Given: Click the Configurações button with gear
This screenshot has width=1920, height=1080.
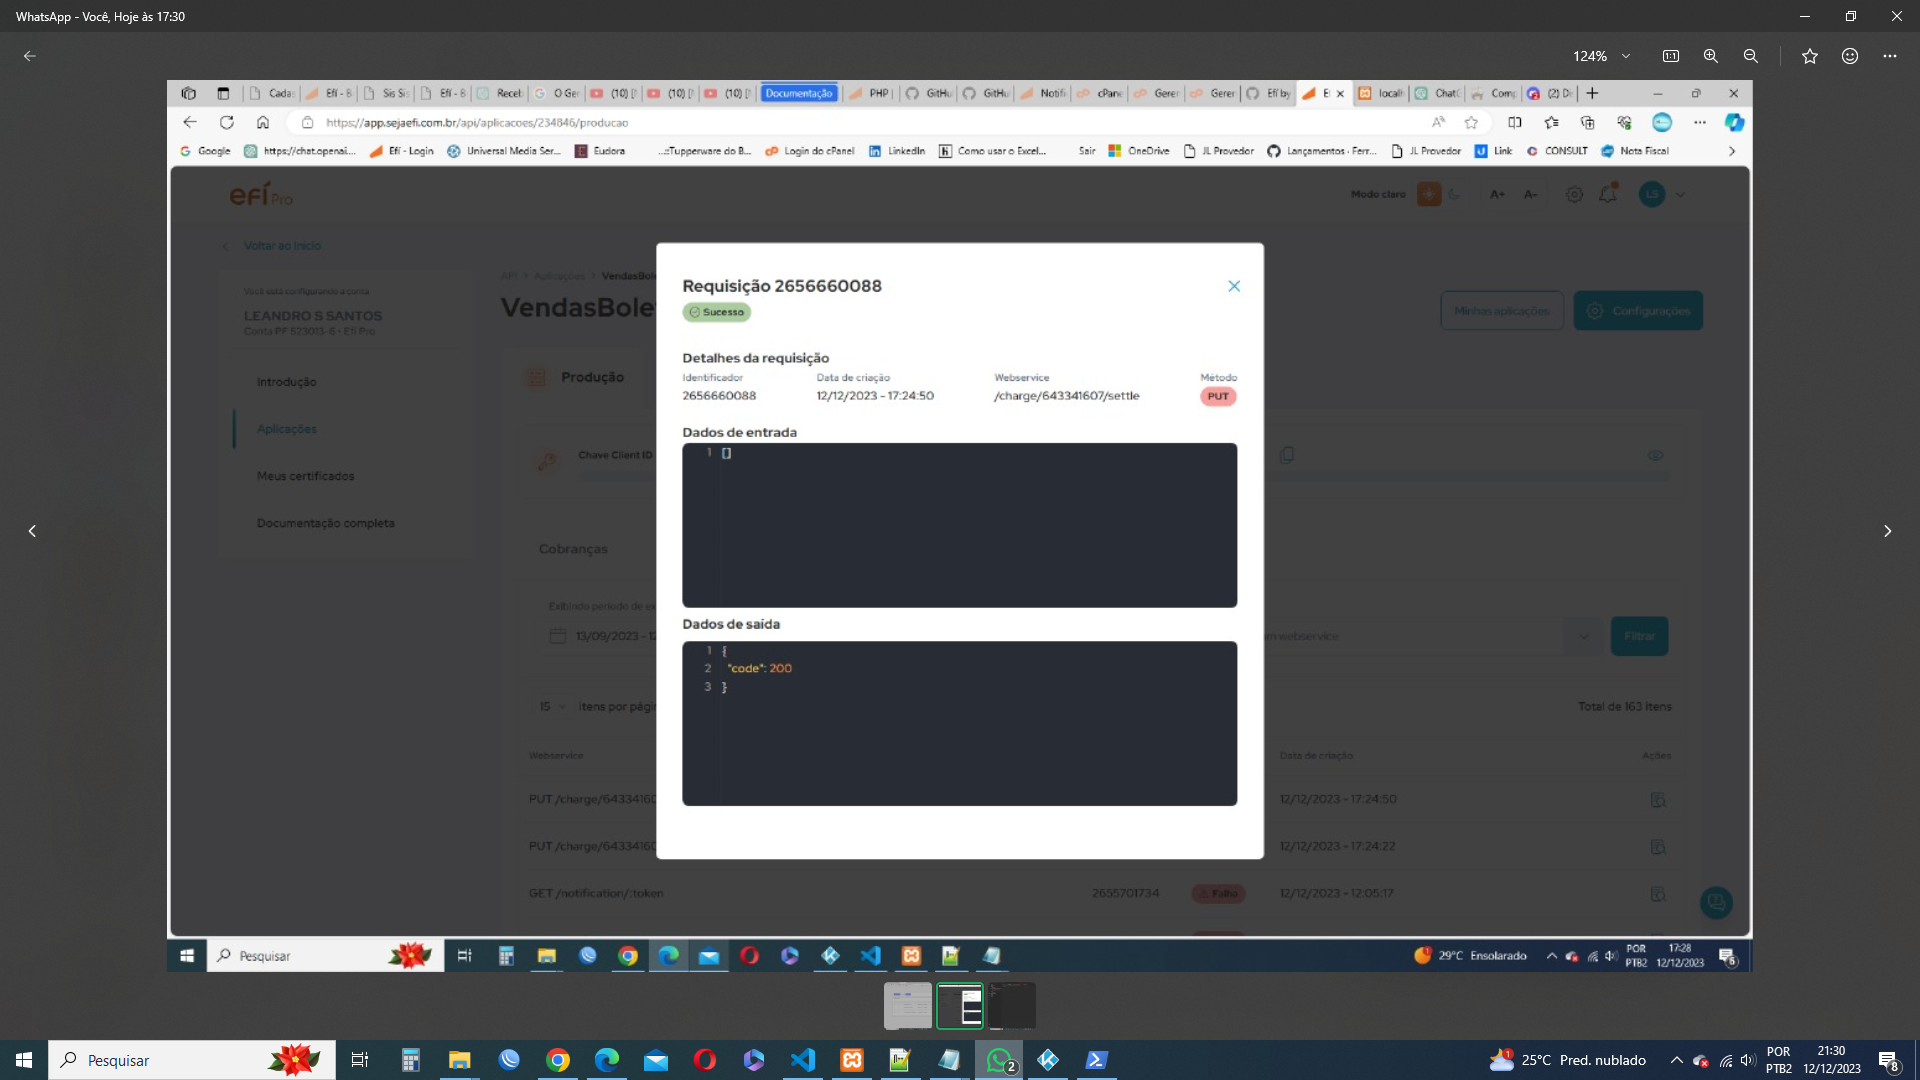Looking at the screenshot, I should [1638, 311].
